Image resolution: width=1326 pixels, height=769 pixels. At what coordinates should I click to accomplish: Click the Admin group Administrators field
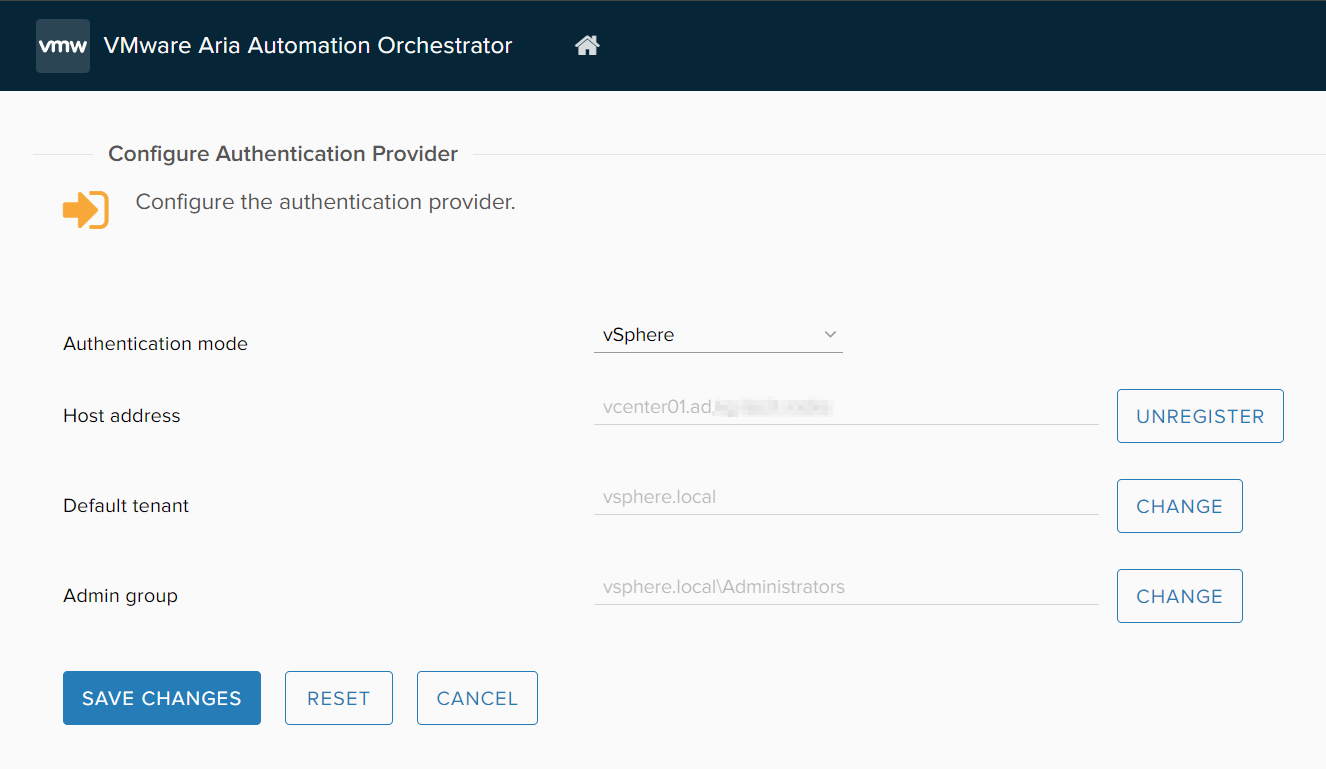tap(845, 587)
